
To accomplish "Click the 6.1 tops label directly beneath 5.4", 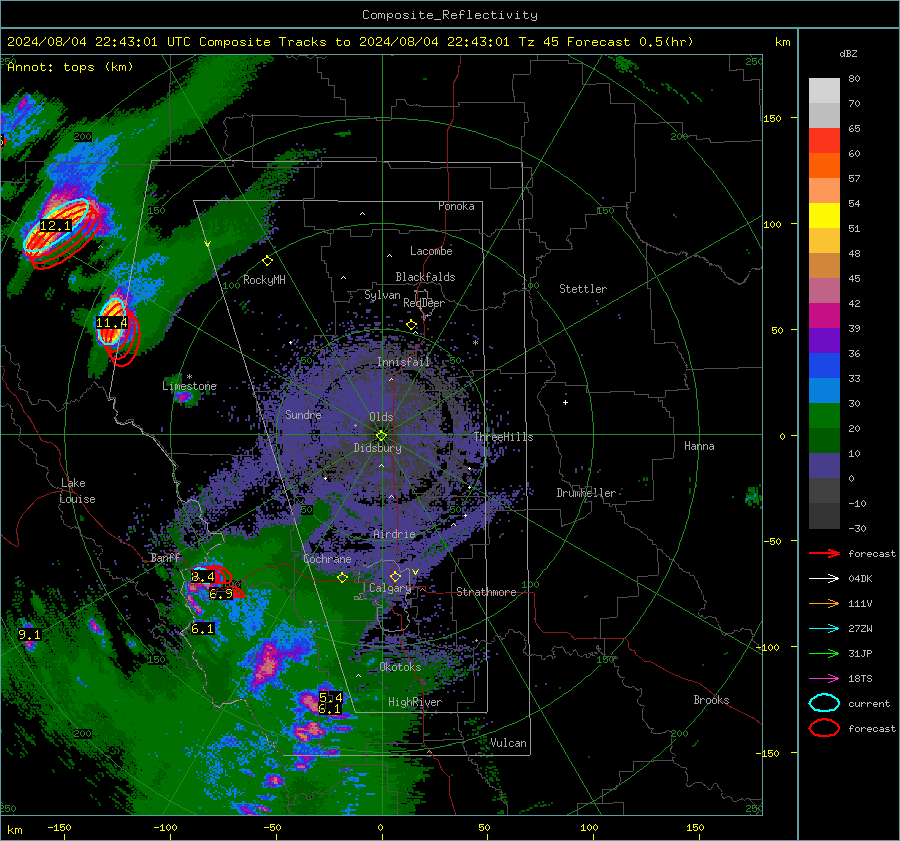I will coord(329,709).
